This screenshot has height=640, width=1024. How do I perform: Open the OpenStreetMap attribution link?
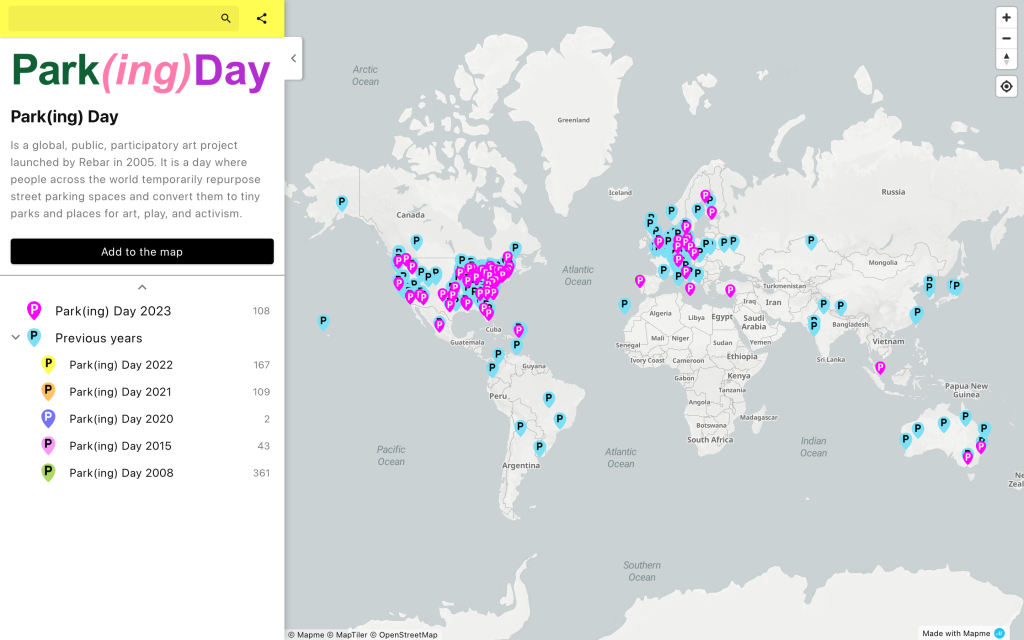[x=404, y=635]
